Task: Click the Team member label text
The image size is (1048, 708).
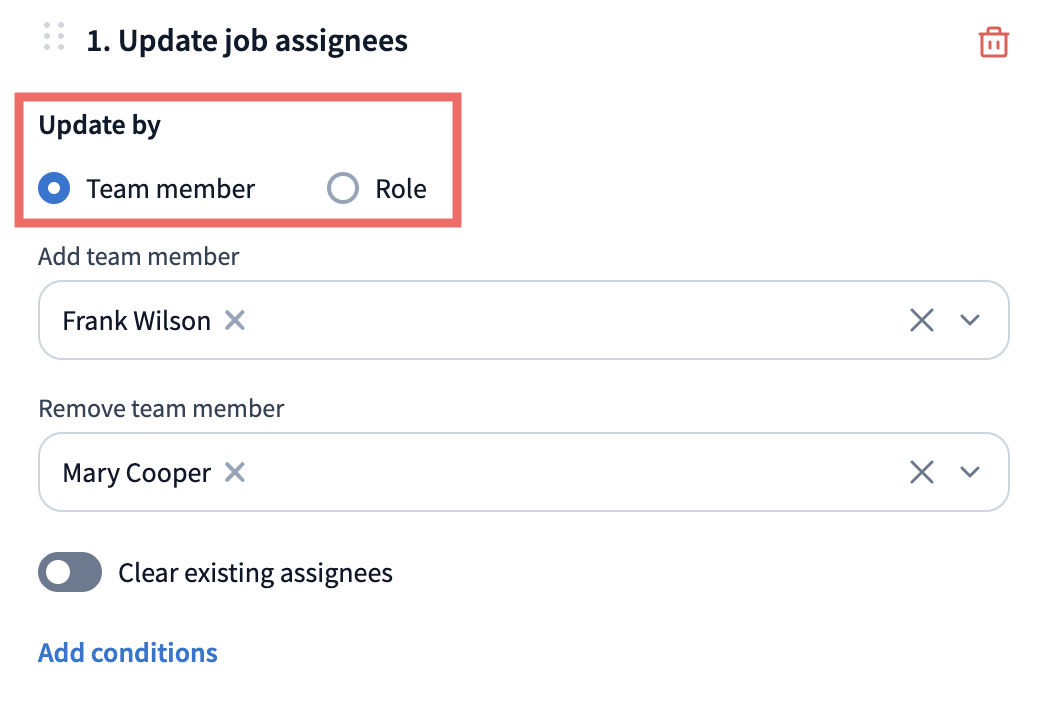Action: click(170, 189)
